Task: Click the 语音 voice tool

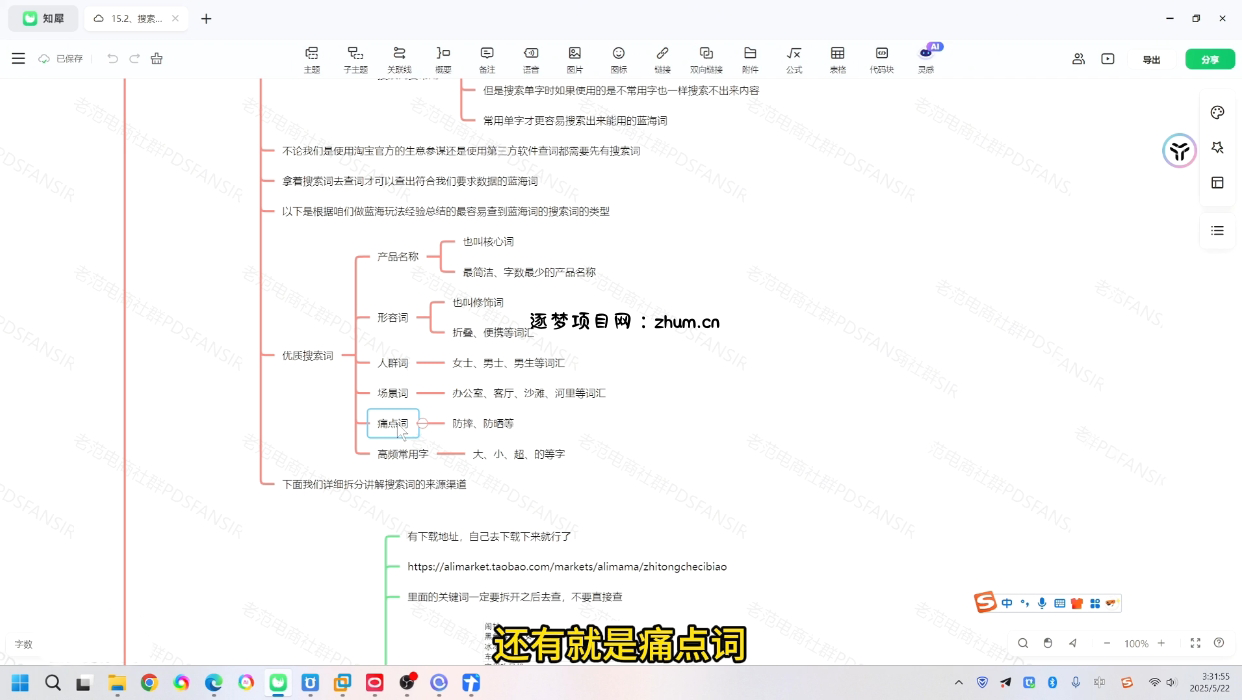Action: [x=531, y=60]
